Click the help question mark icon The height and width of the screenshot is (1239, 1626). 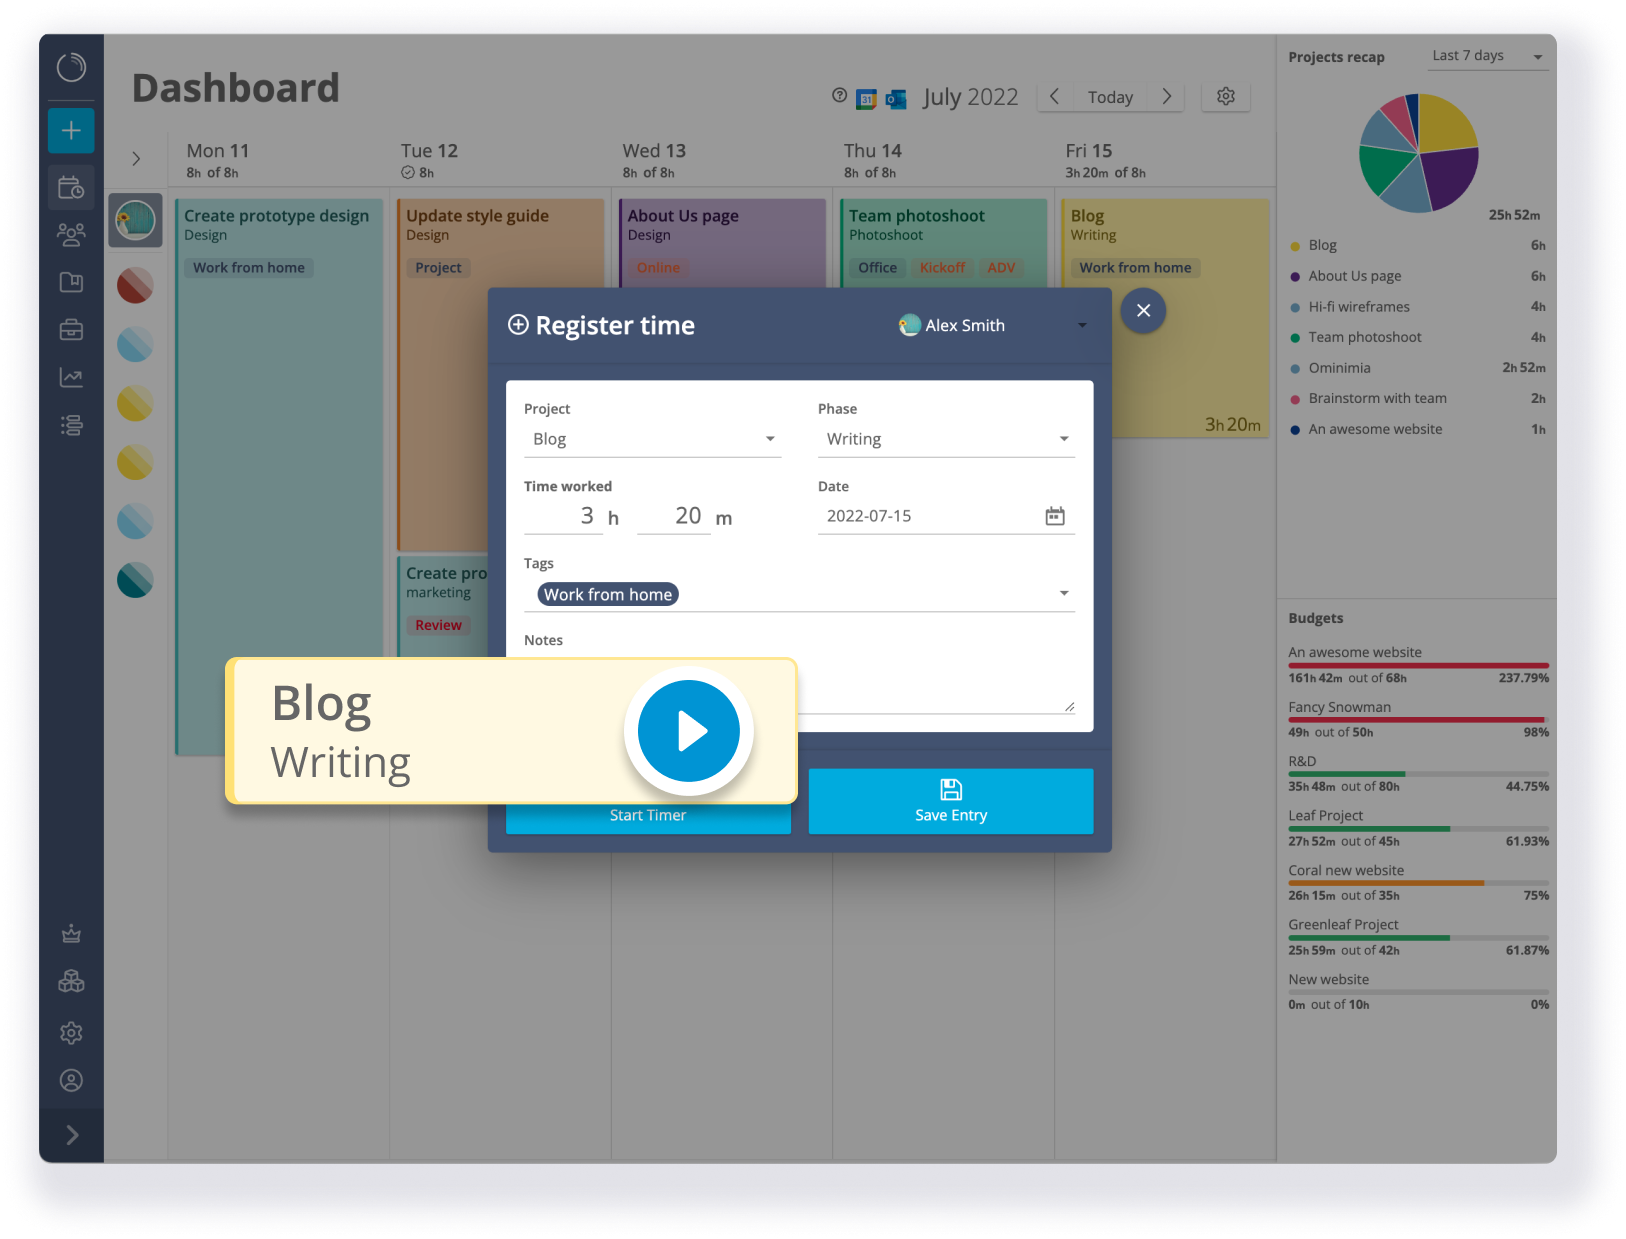pyautogui.click(x=839, y=96)
